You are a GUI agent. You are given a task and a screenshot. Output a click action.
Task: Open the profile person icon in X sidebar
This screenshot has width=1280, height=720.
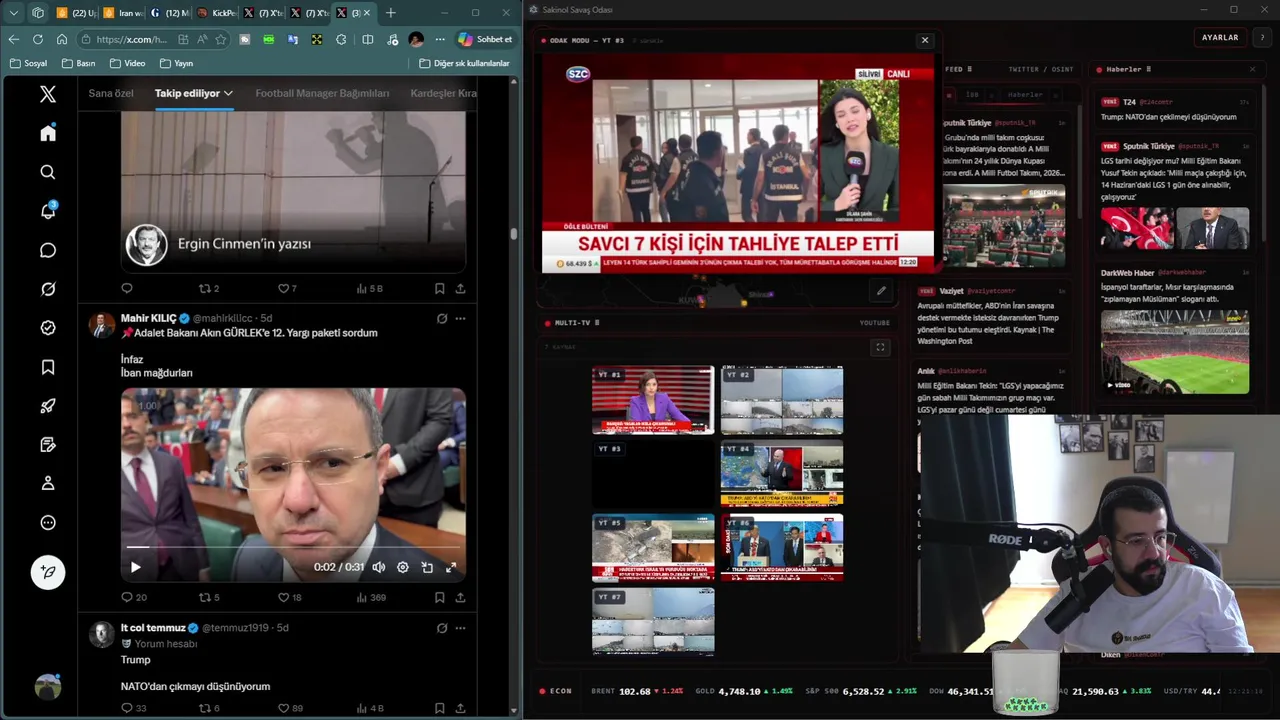pyautogui.click(x=48, y=483)
